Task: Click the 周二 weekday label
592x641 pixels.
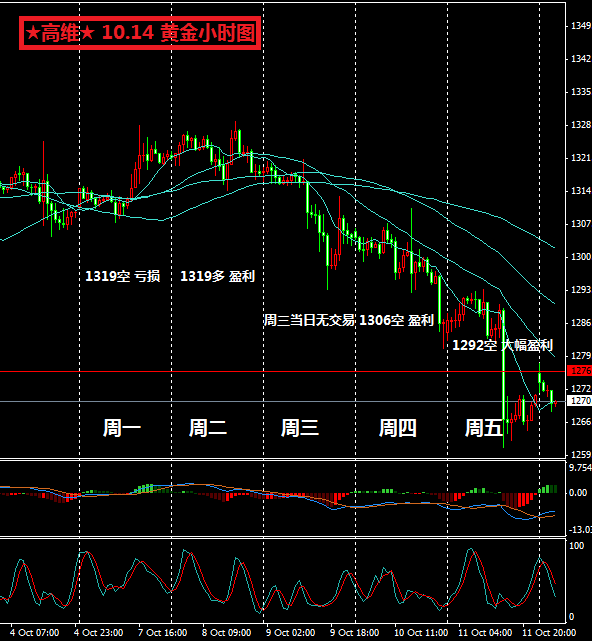Action: point(208,428)
